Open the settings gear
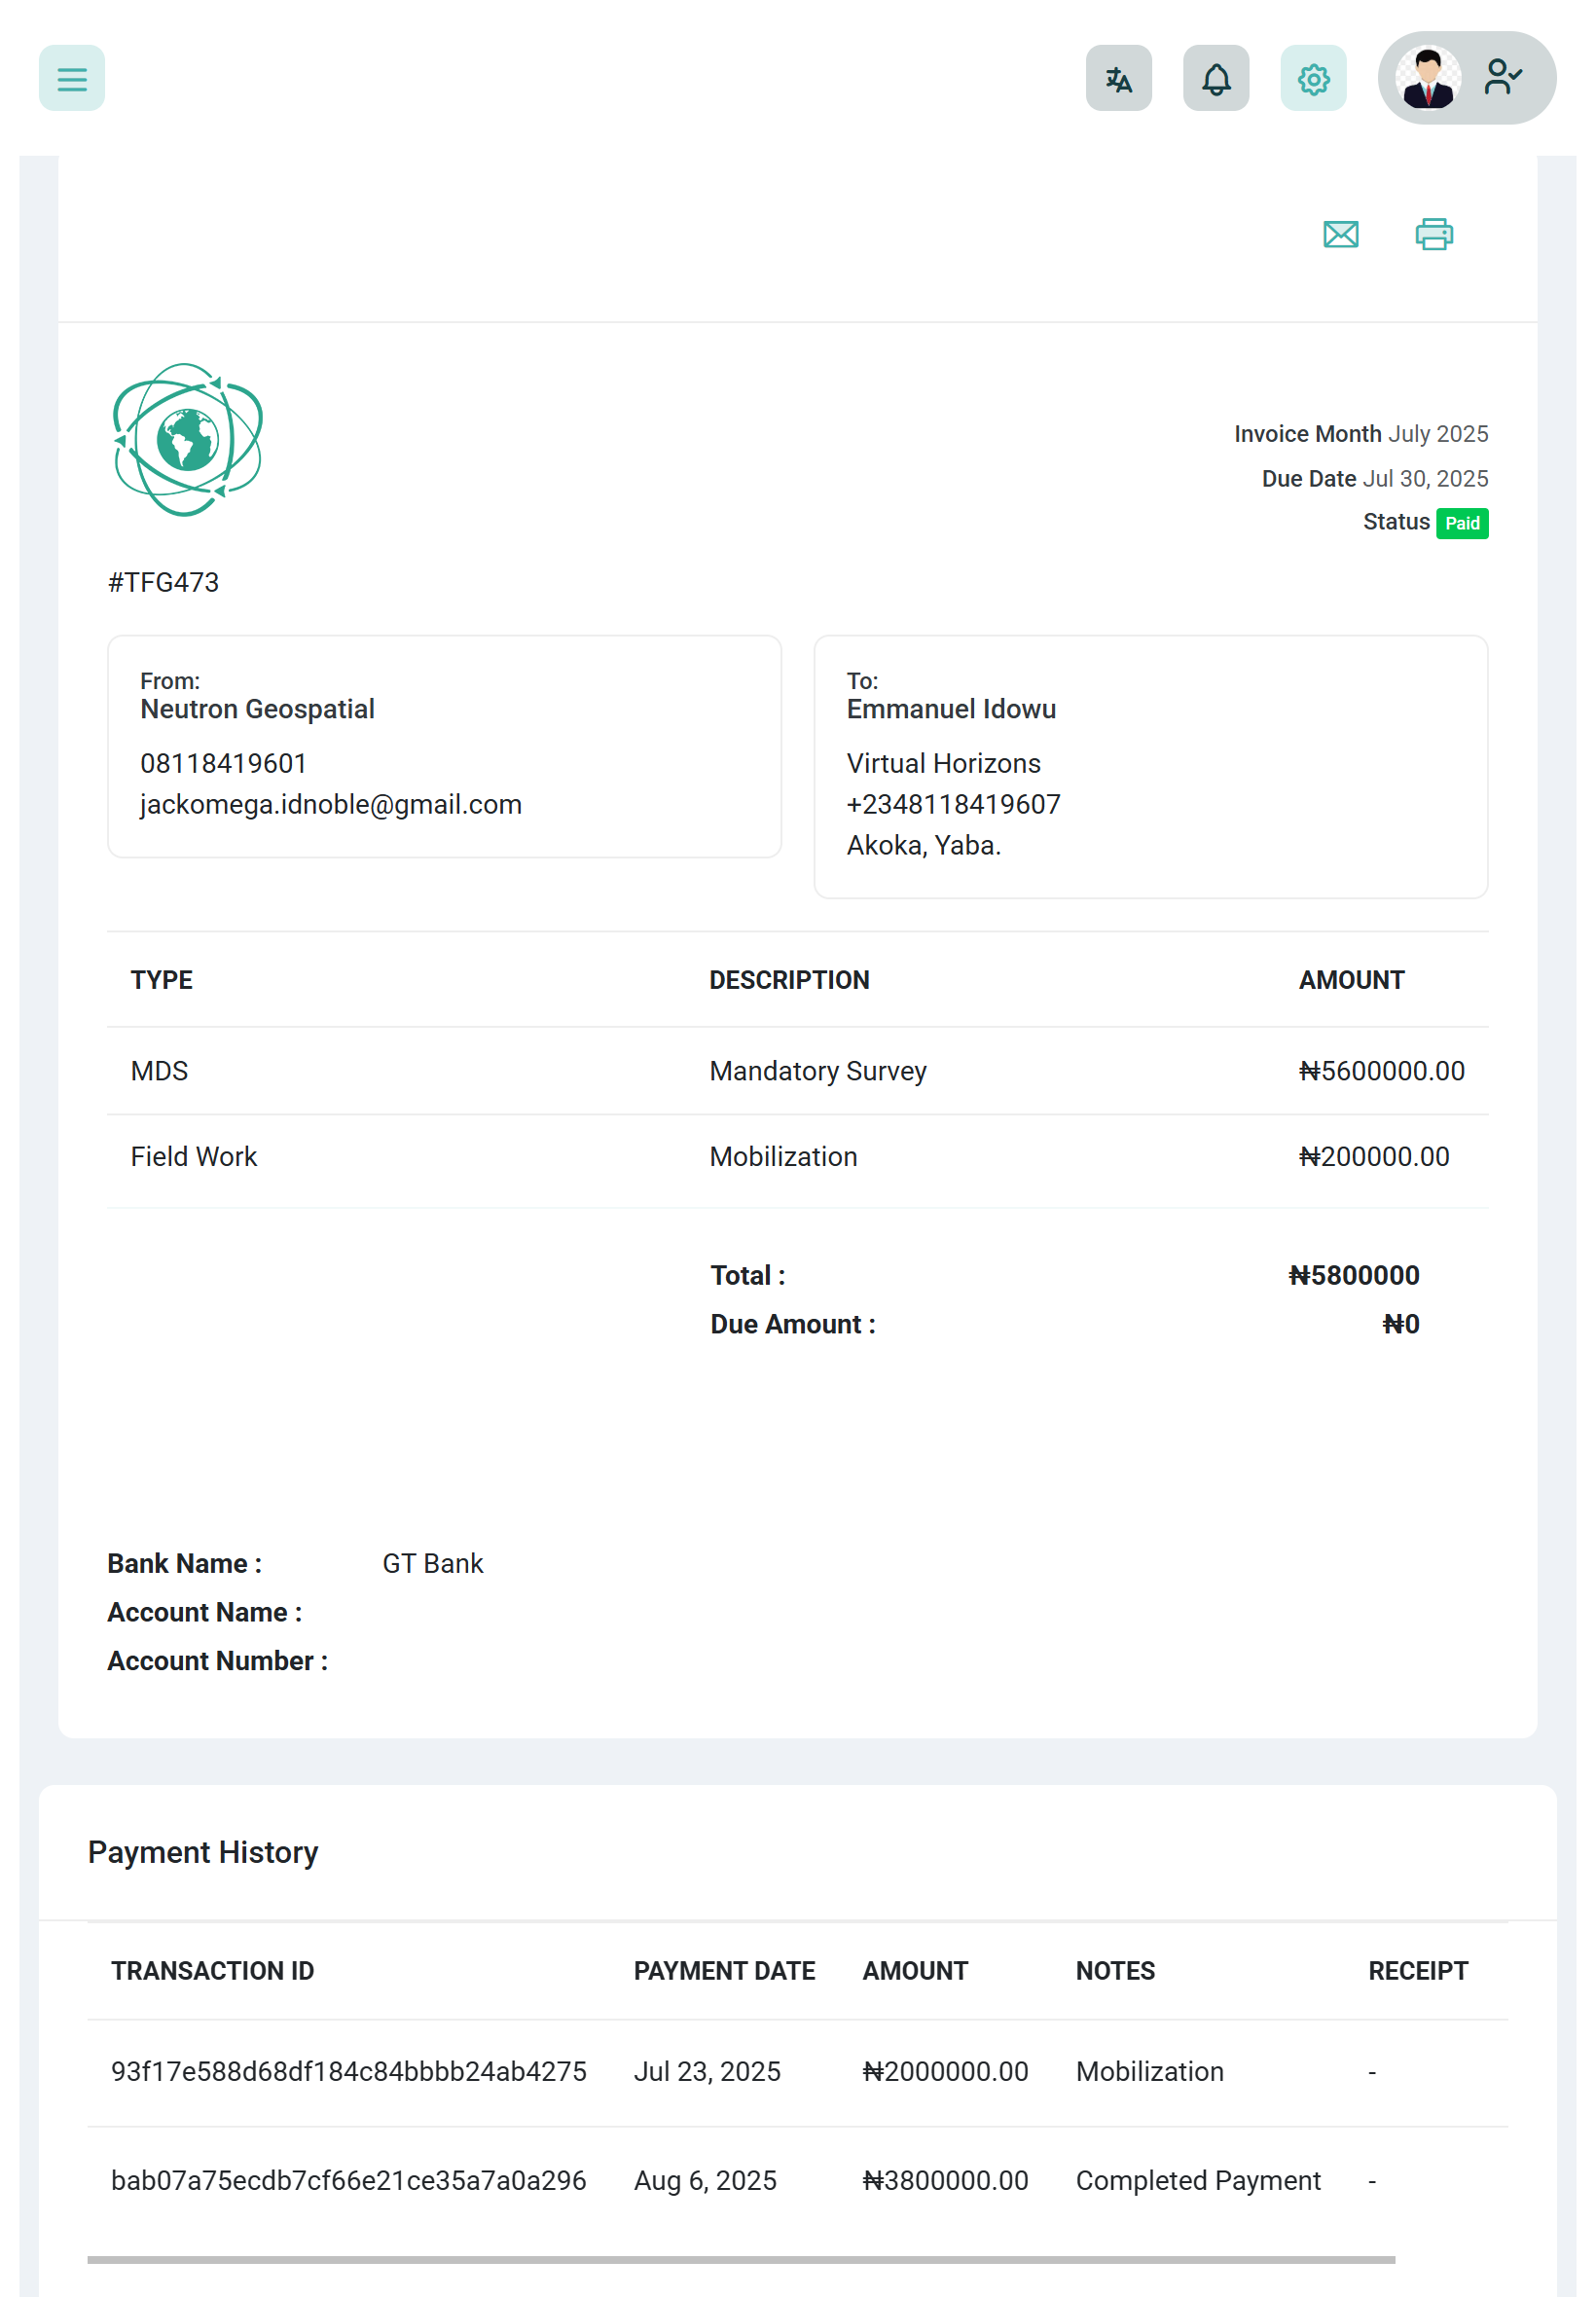Screen dimensions: 1596x2297 (1312, 78)
